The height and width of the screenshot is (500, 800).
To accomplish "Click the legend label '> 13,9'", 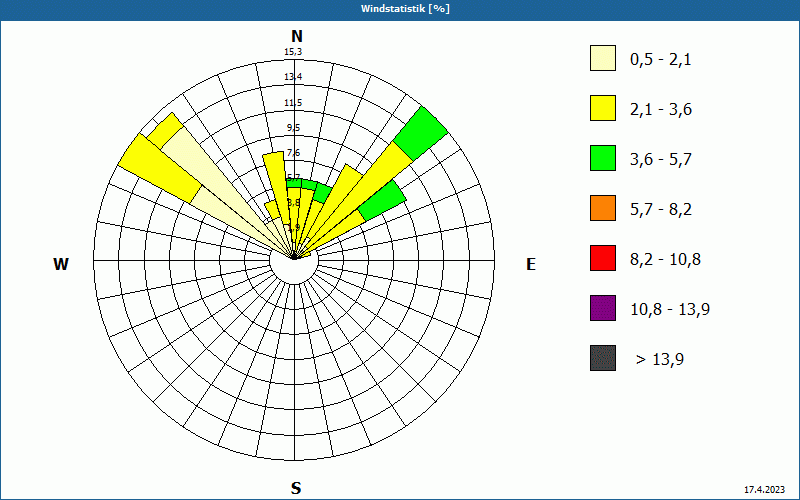I will [x=660, y=360].
